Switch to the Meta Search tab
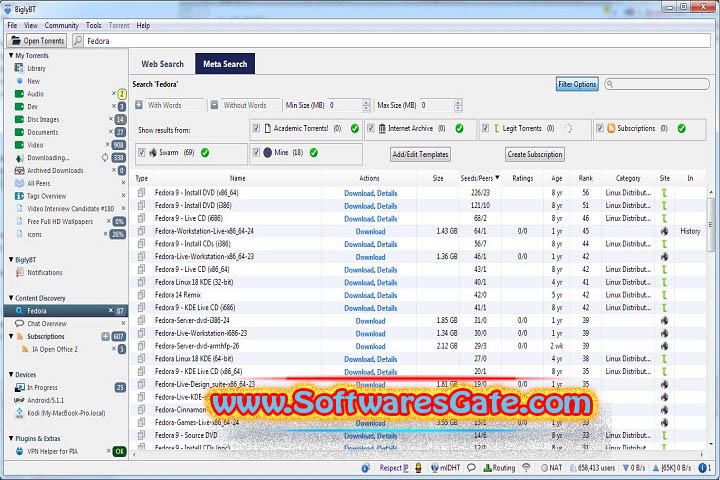Screen dimensions: 720x480 (225, 64)
